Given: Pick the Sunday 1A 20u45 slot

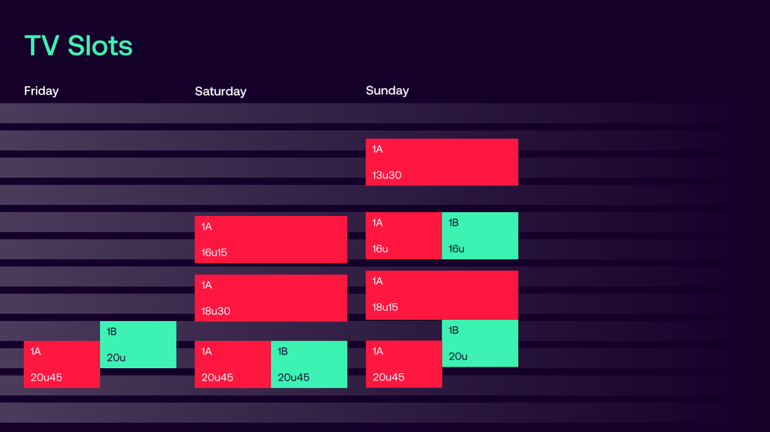Looking at the screenshot, I should click(x=404, y=364).
